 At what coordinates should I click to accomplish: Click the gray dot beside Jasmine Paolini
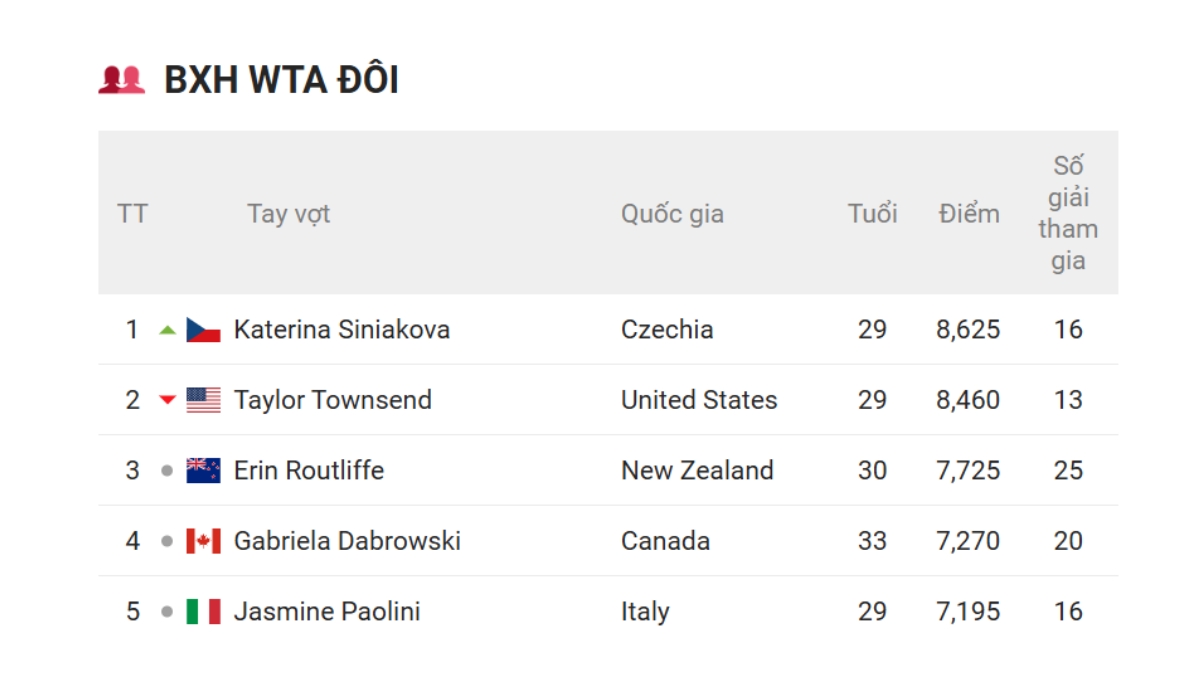167,612
